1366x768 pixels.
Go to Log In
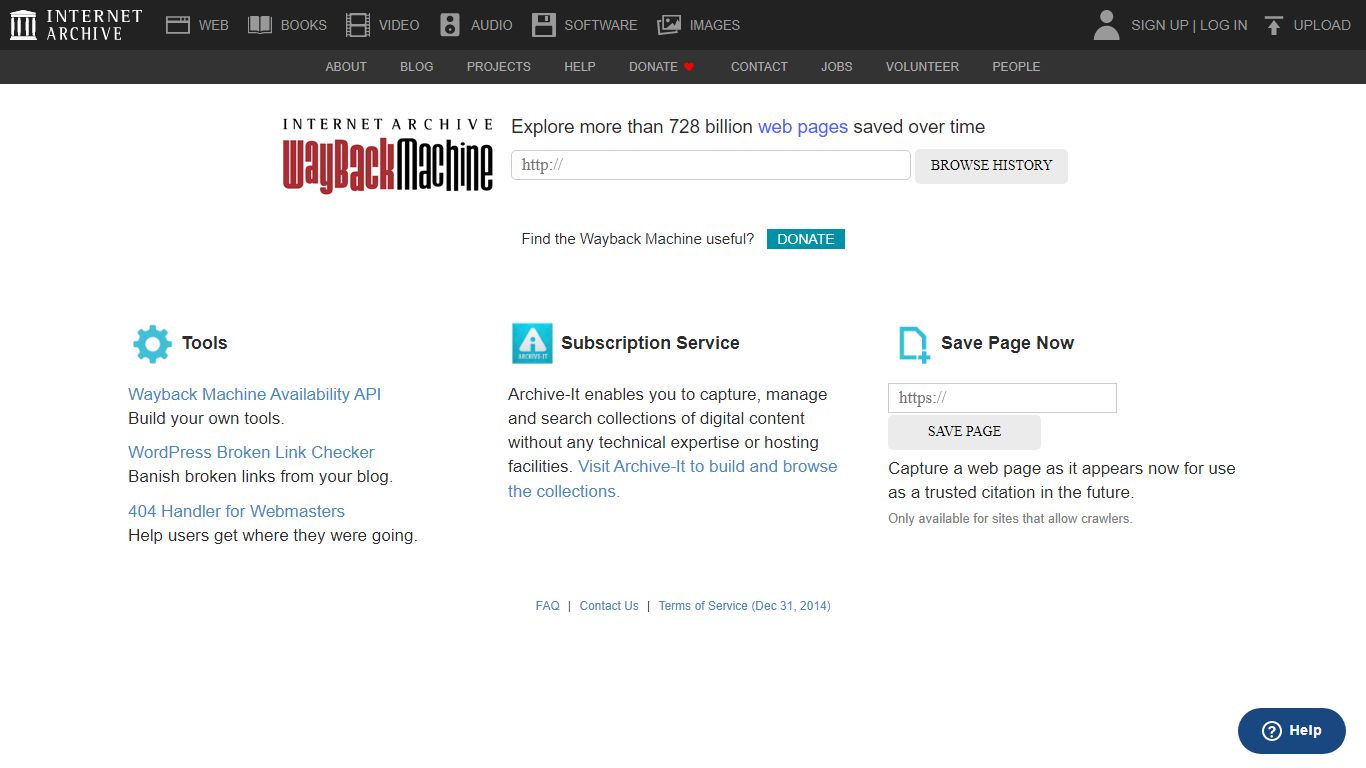1223,25
